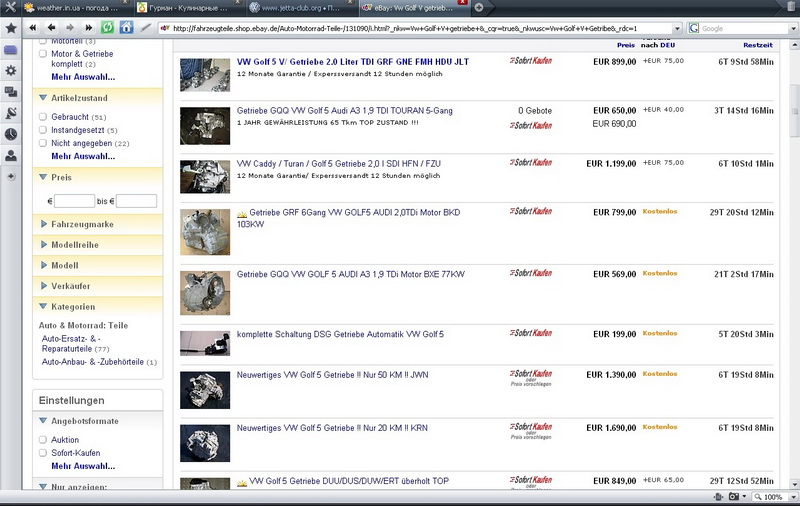Open the Feeds satellite dish panel
The width and height of the screenshot is (800, 506).
[x=11, y=113]
